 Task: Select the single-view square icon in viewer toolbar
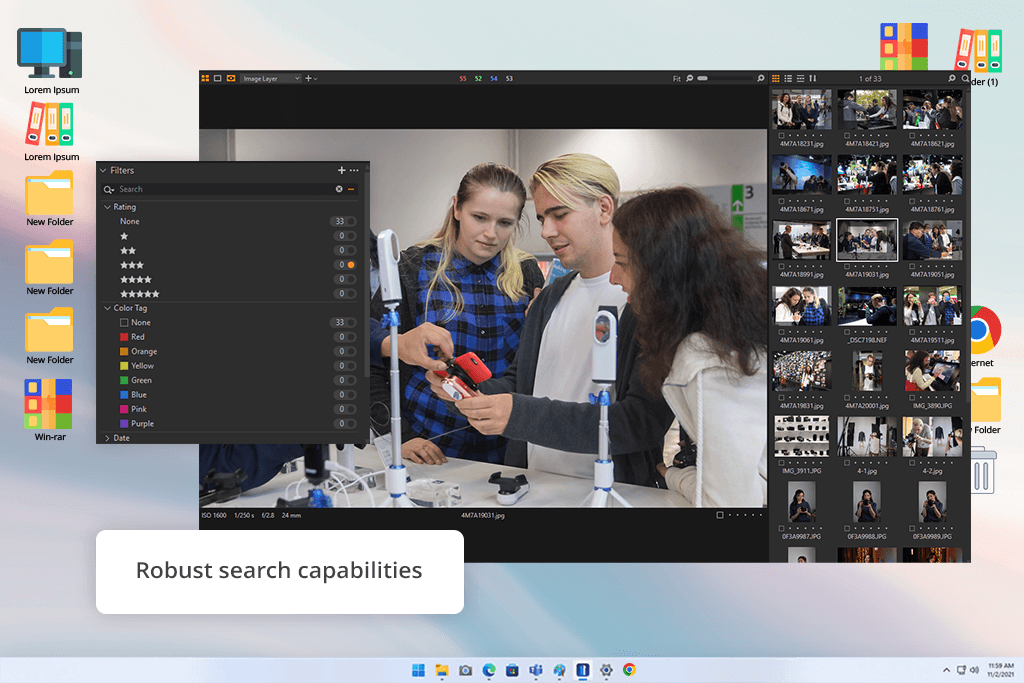(x=217, y=78)
